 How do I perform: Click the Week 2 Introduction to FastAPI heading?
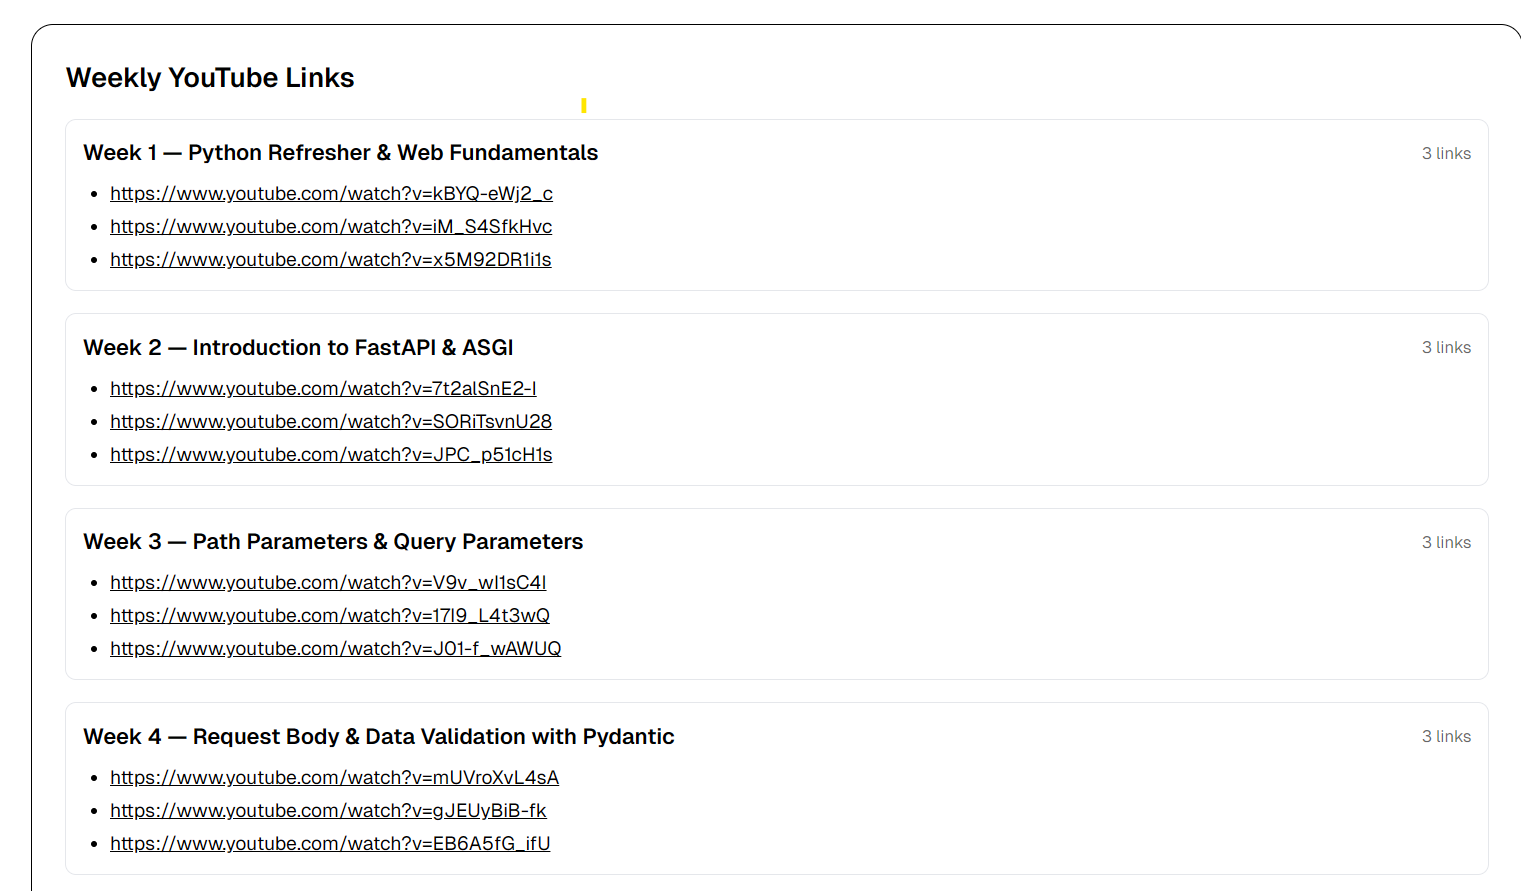point(298,347)
